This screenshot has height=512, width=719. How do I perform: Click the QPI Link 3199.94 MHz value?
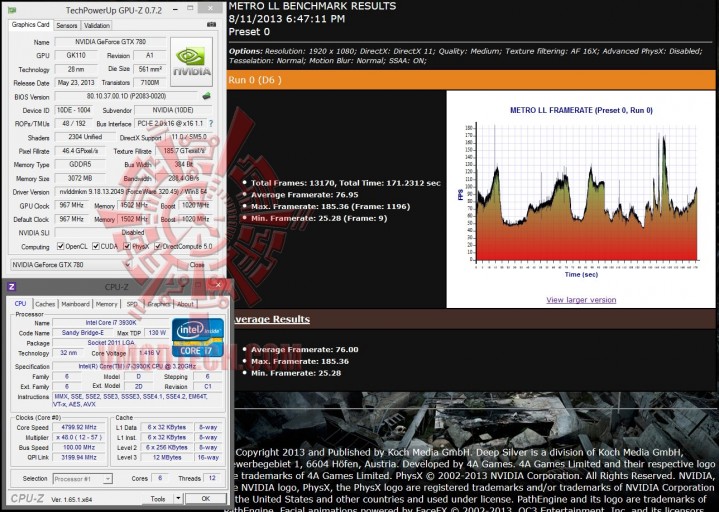click(79, 457)
